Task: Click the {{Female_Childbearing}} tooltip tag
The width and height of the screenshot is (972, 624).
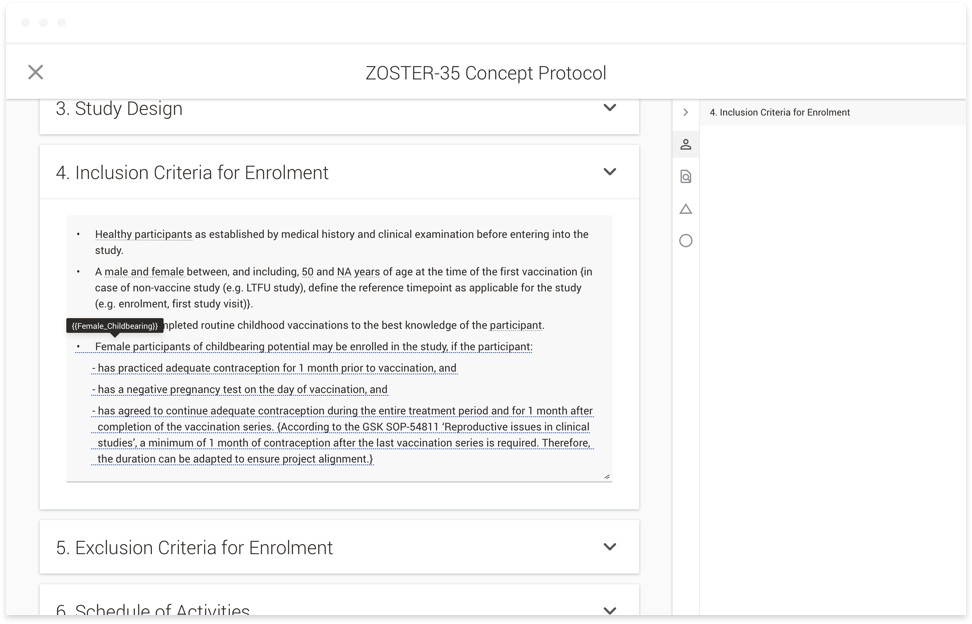Action: tap(115, 326)
